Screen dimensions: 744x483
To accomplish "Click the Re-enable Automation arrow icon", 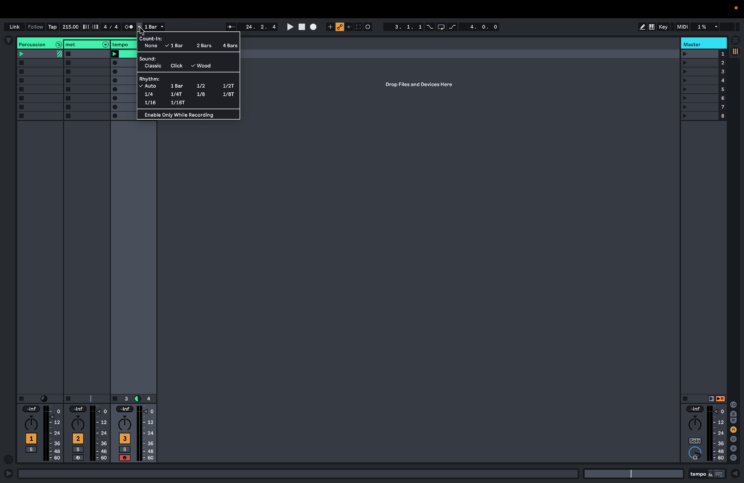I will pyautogui.click(x=349, y=27).
